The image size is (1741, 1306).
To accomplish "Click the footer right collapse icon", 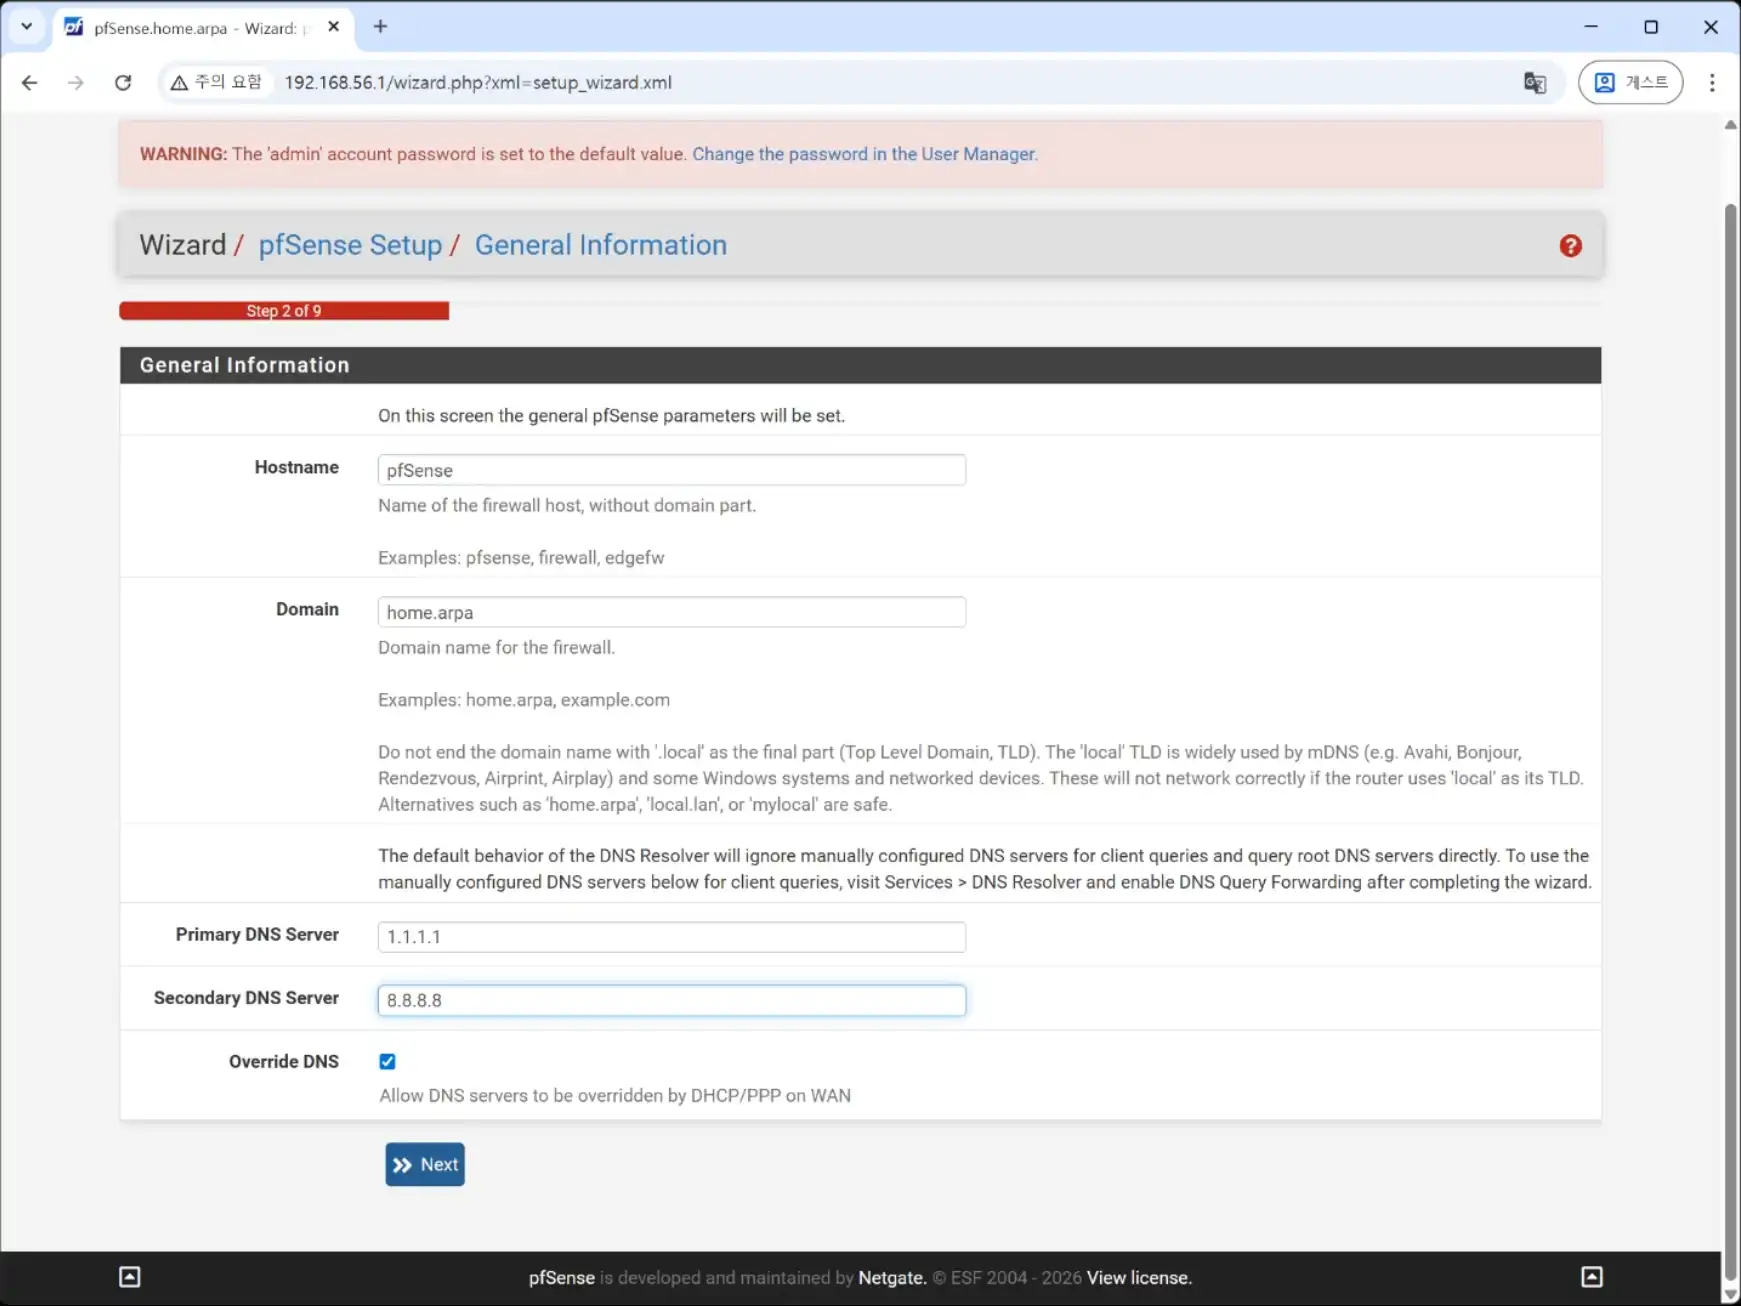I will (1591, 1277).
